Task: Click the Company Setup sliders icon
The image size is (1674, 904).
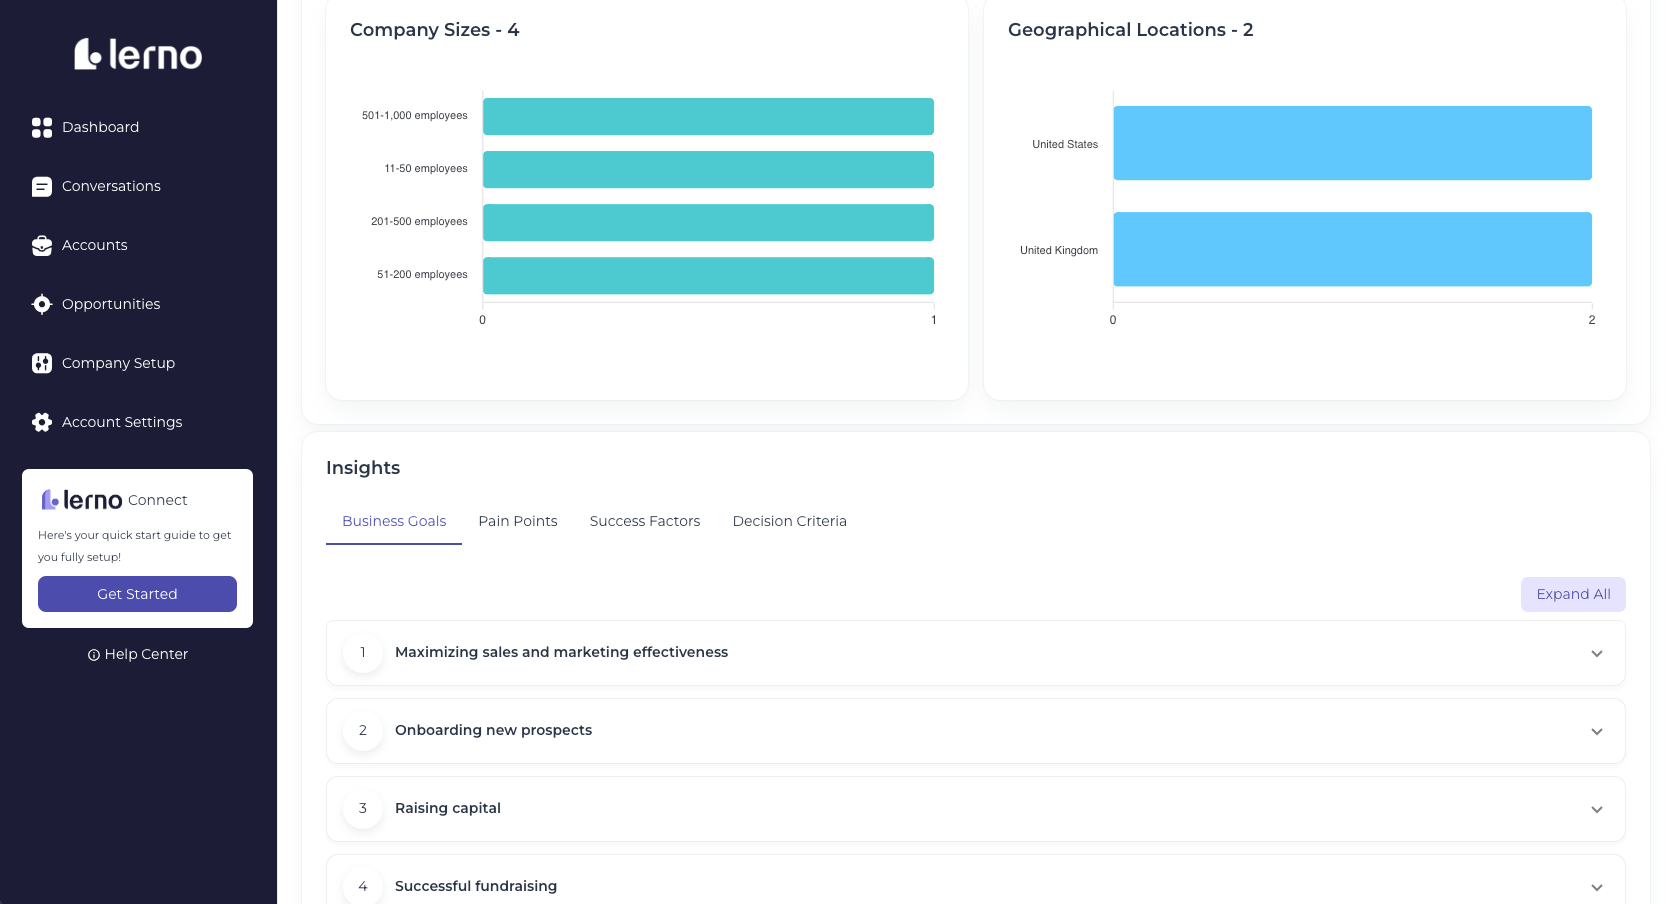Action: (42, 364)
